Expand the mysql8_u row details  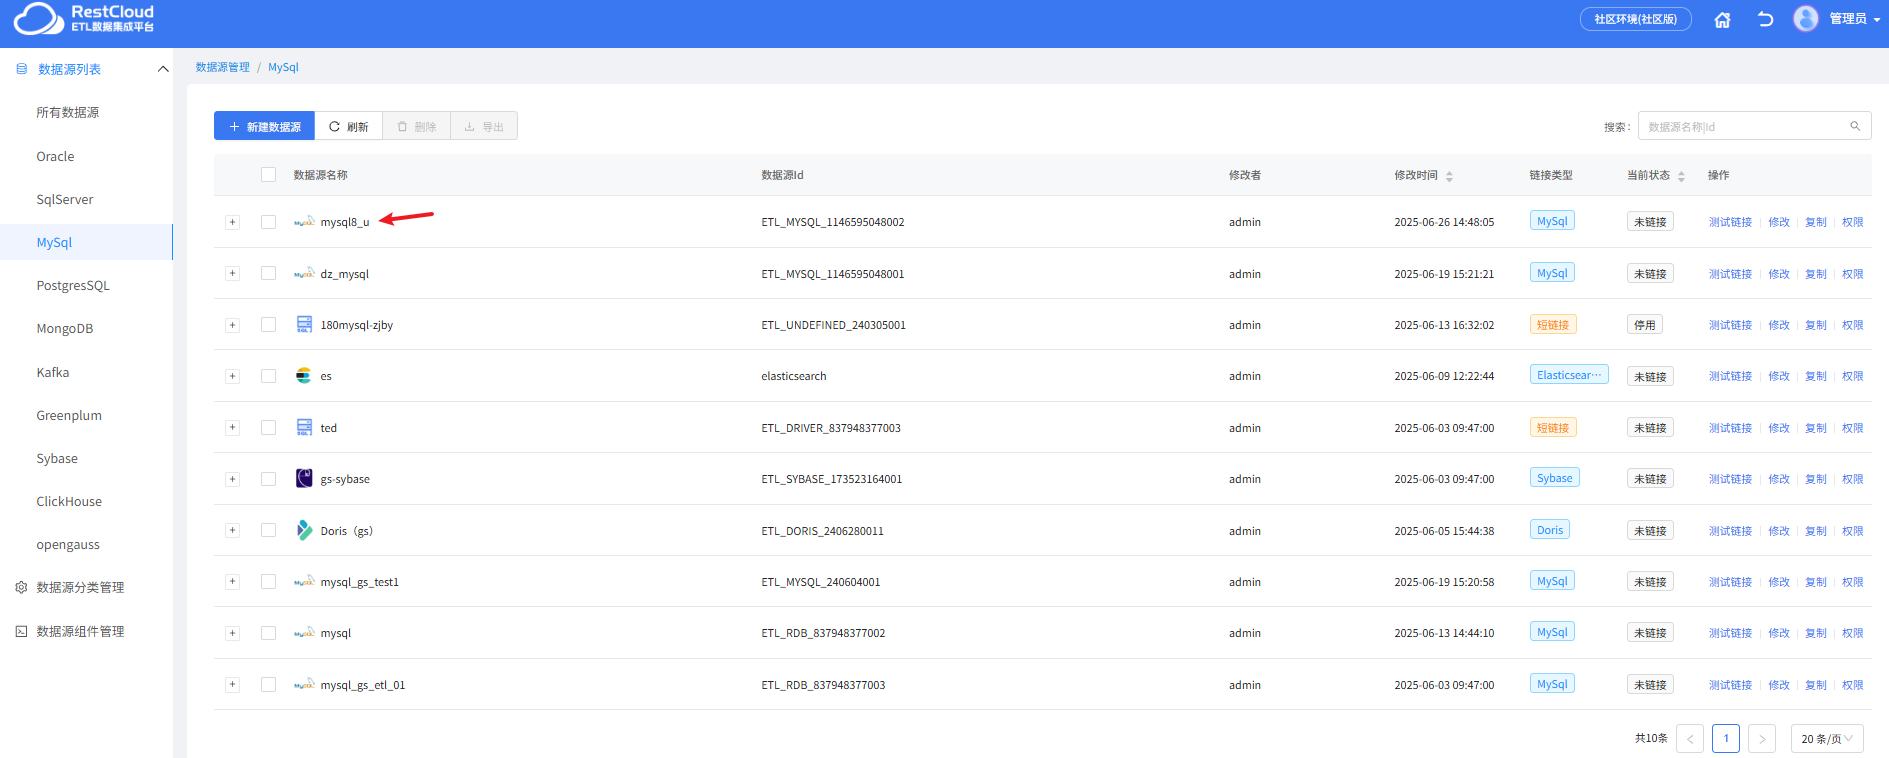coord(232,222)
